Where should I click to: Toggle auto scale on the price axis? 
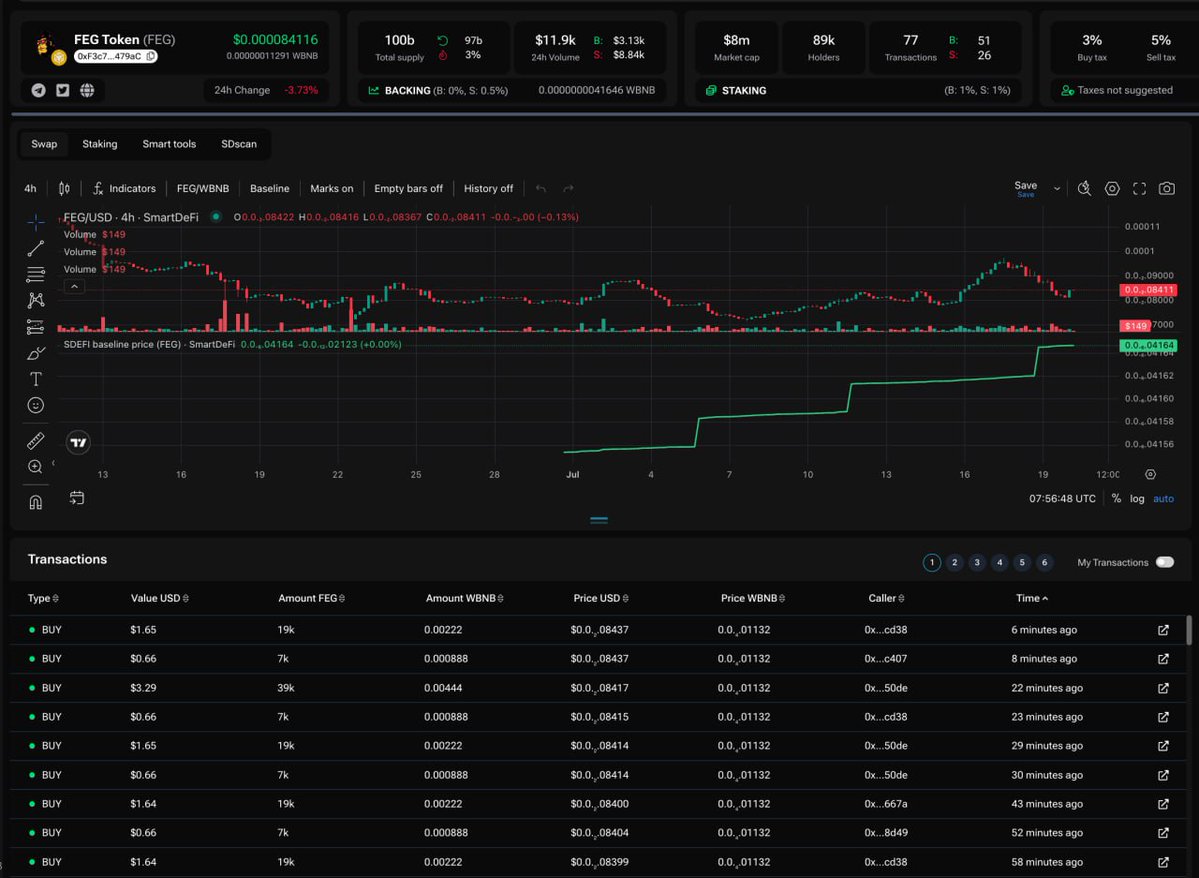click(1163, 499)
